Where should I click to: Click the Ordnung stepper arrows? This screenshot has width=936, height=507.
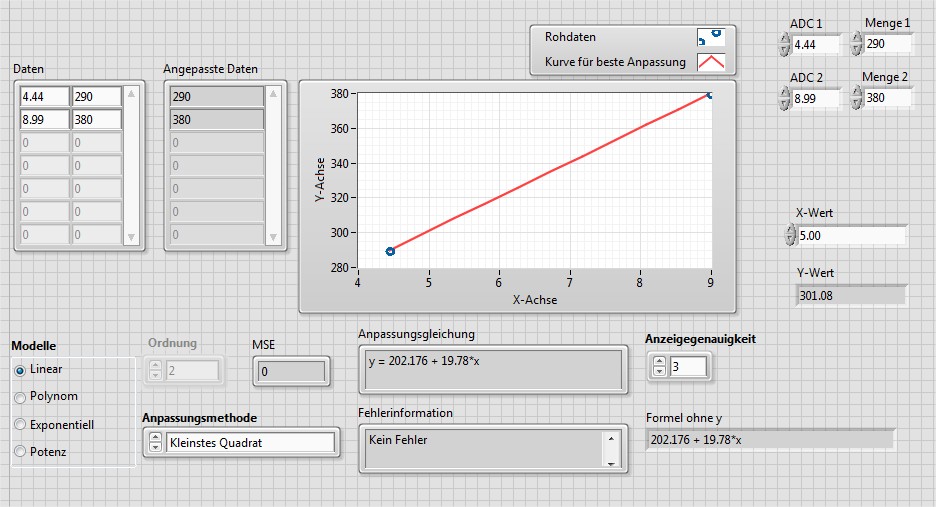click(155, 370)
